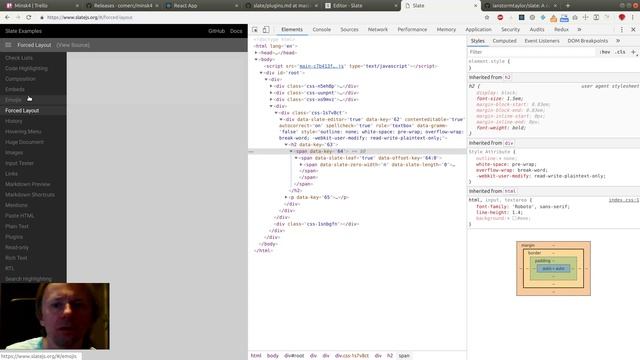Viewport: 640px width, 360px height.
Task: Click the browser back arrow
Action: 7,18
